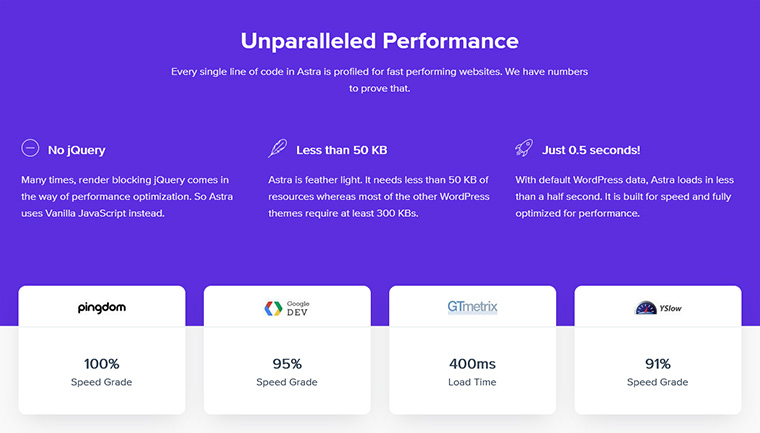Click the 100% Speed Grade value
760x433 pixels.
click(102, 363)
